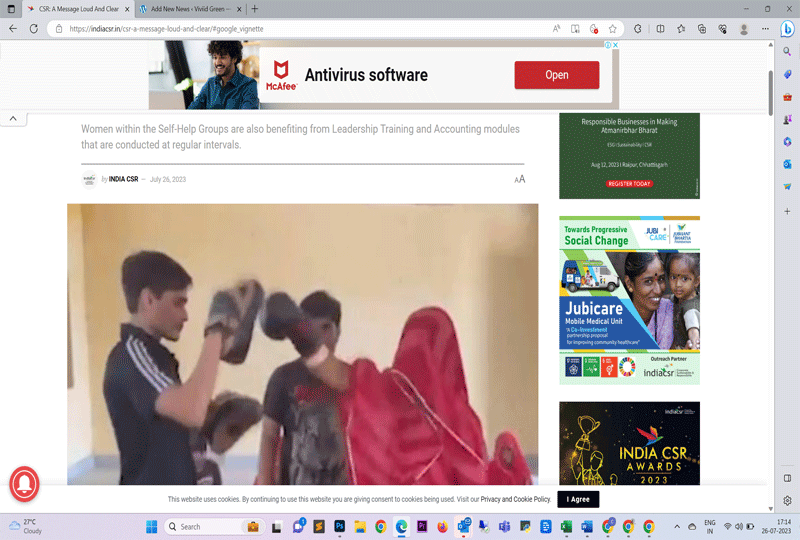Click the July 26, 2023 date
Image resolution: width=800 pixels, height=540 pixels.
[x=168, y=179]
